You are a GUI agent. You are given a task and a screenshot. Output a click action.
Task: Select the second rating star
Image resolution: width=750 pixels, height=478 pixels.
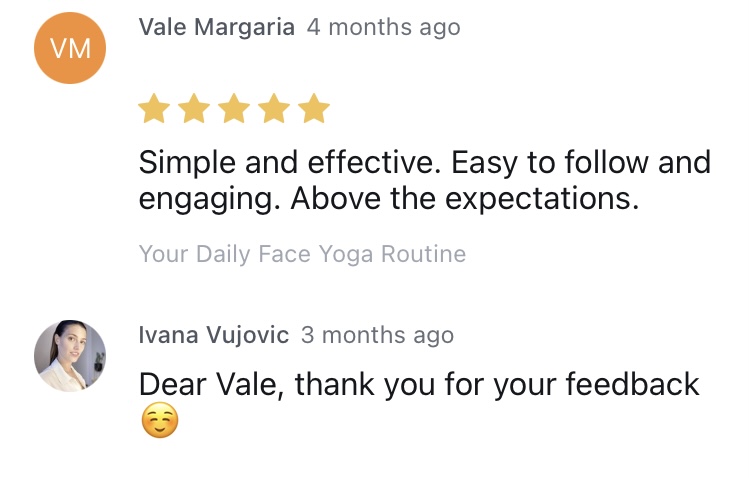point(194,109)
